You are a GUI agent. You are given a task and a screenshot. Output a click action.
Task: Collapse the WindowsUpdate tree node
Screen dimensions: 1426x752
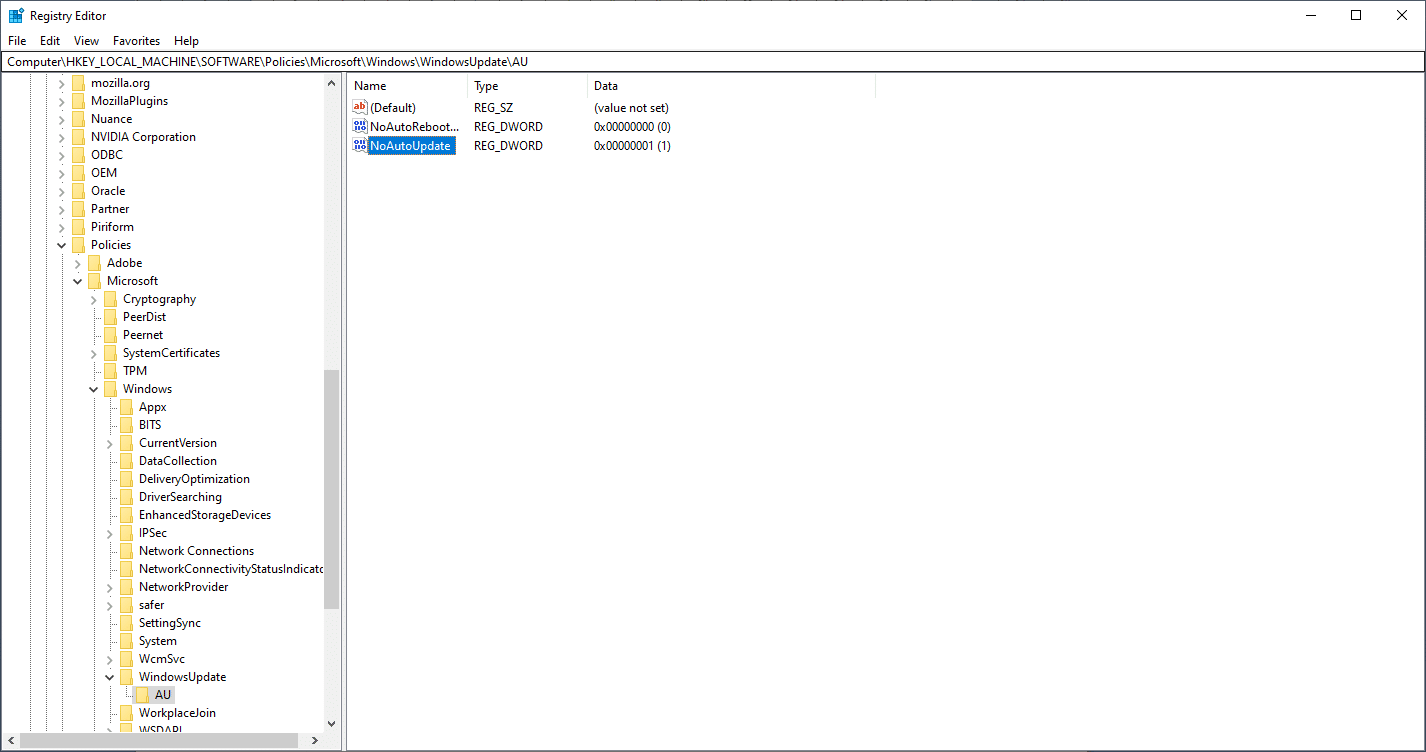110,677
